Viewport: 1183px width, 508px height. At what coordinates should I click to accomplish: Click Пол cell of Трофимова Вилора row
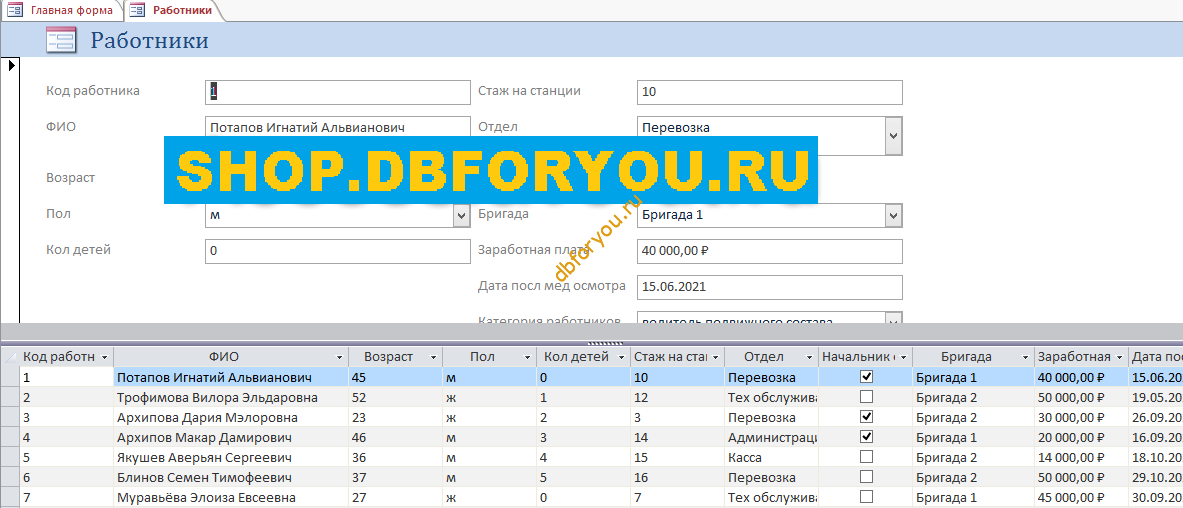point(489,397)
